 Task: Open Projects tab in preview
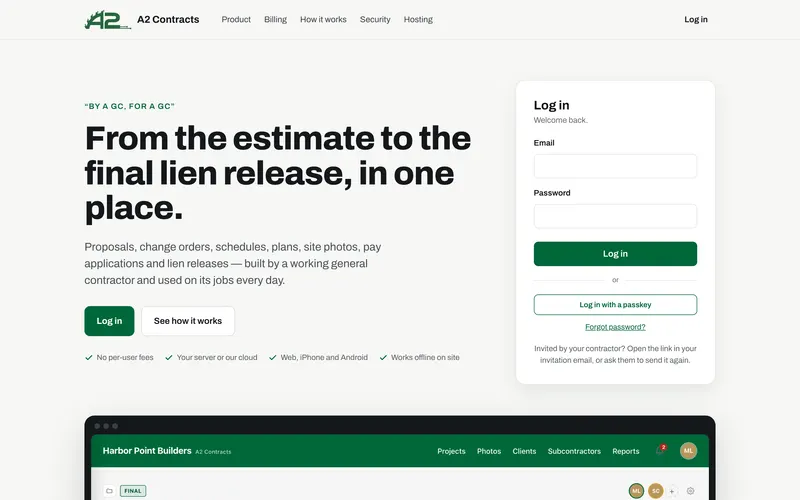pos(451,451)
